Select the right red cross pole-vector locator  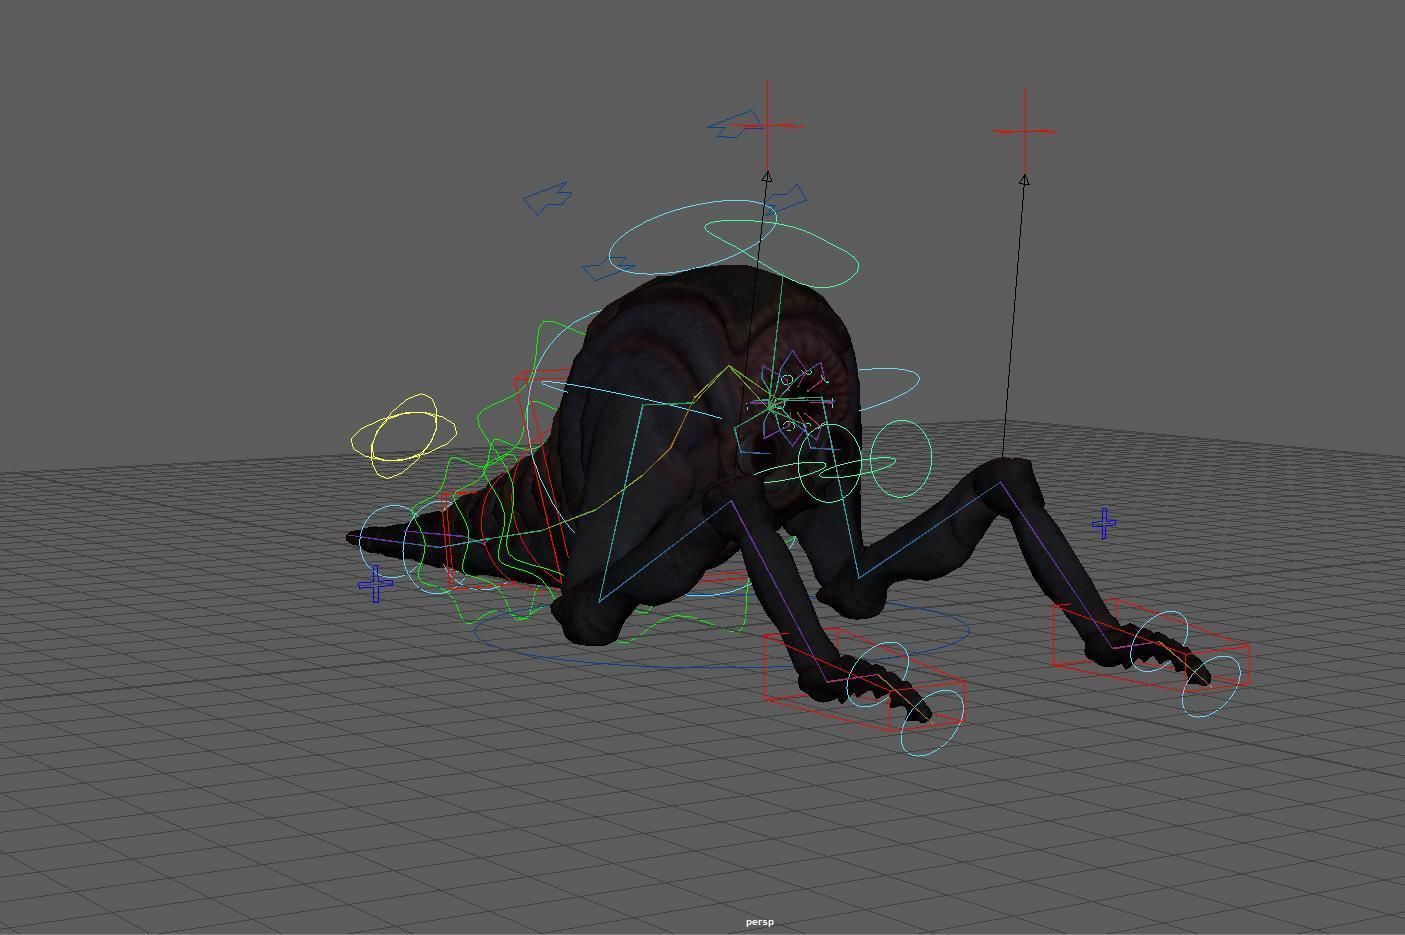pyautogui.click(x=1025, y=130)
